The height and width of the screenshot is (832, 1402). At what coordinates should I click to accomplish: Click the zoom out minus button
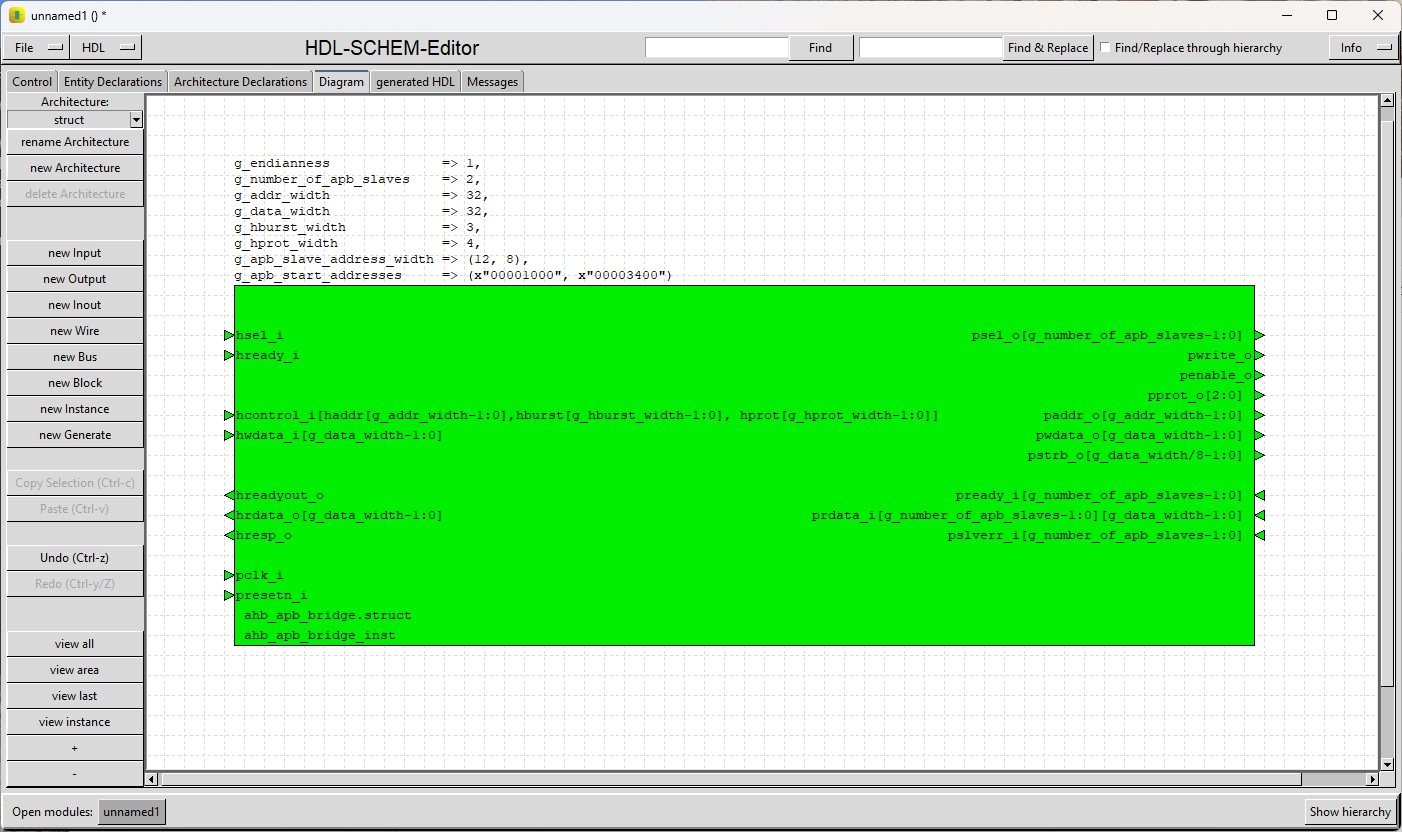pyautogui.click(x=75, y=774)
